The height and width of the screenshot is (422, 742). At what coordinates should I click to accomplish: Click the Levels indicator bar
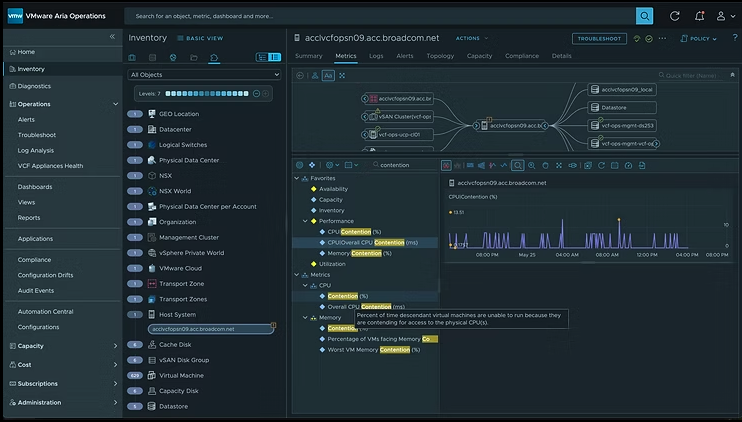tap(205, 93)
